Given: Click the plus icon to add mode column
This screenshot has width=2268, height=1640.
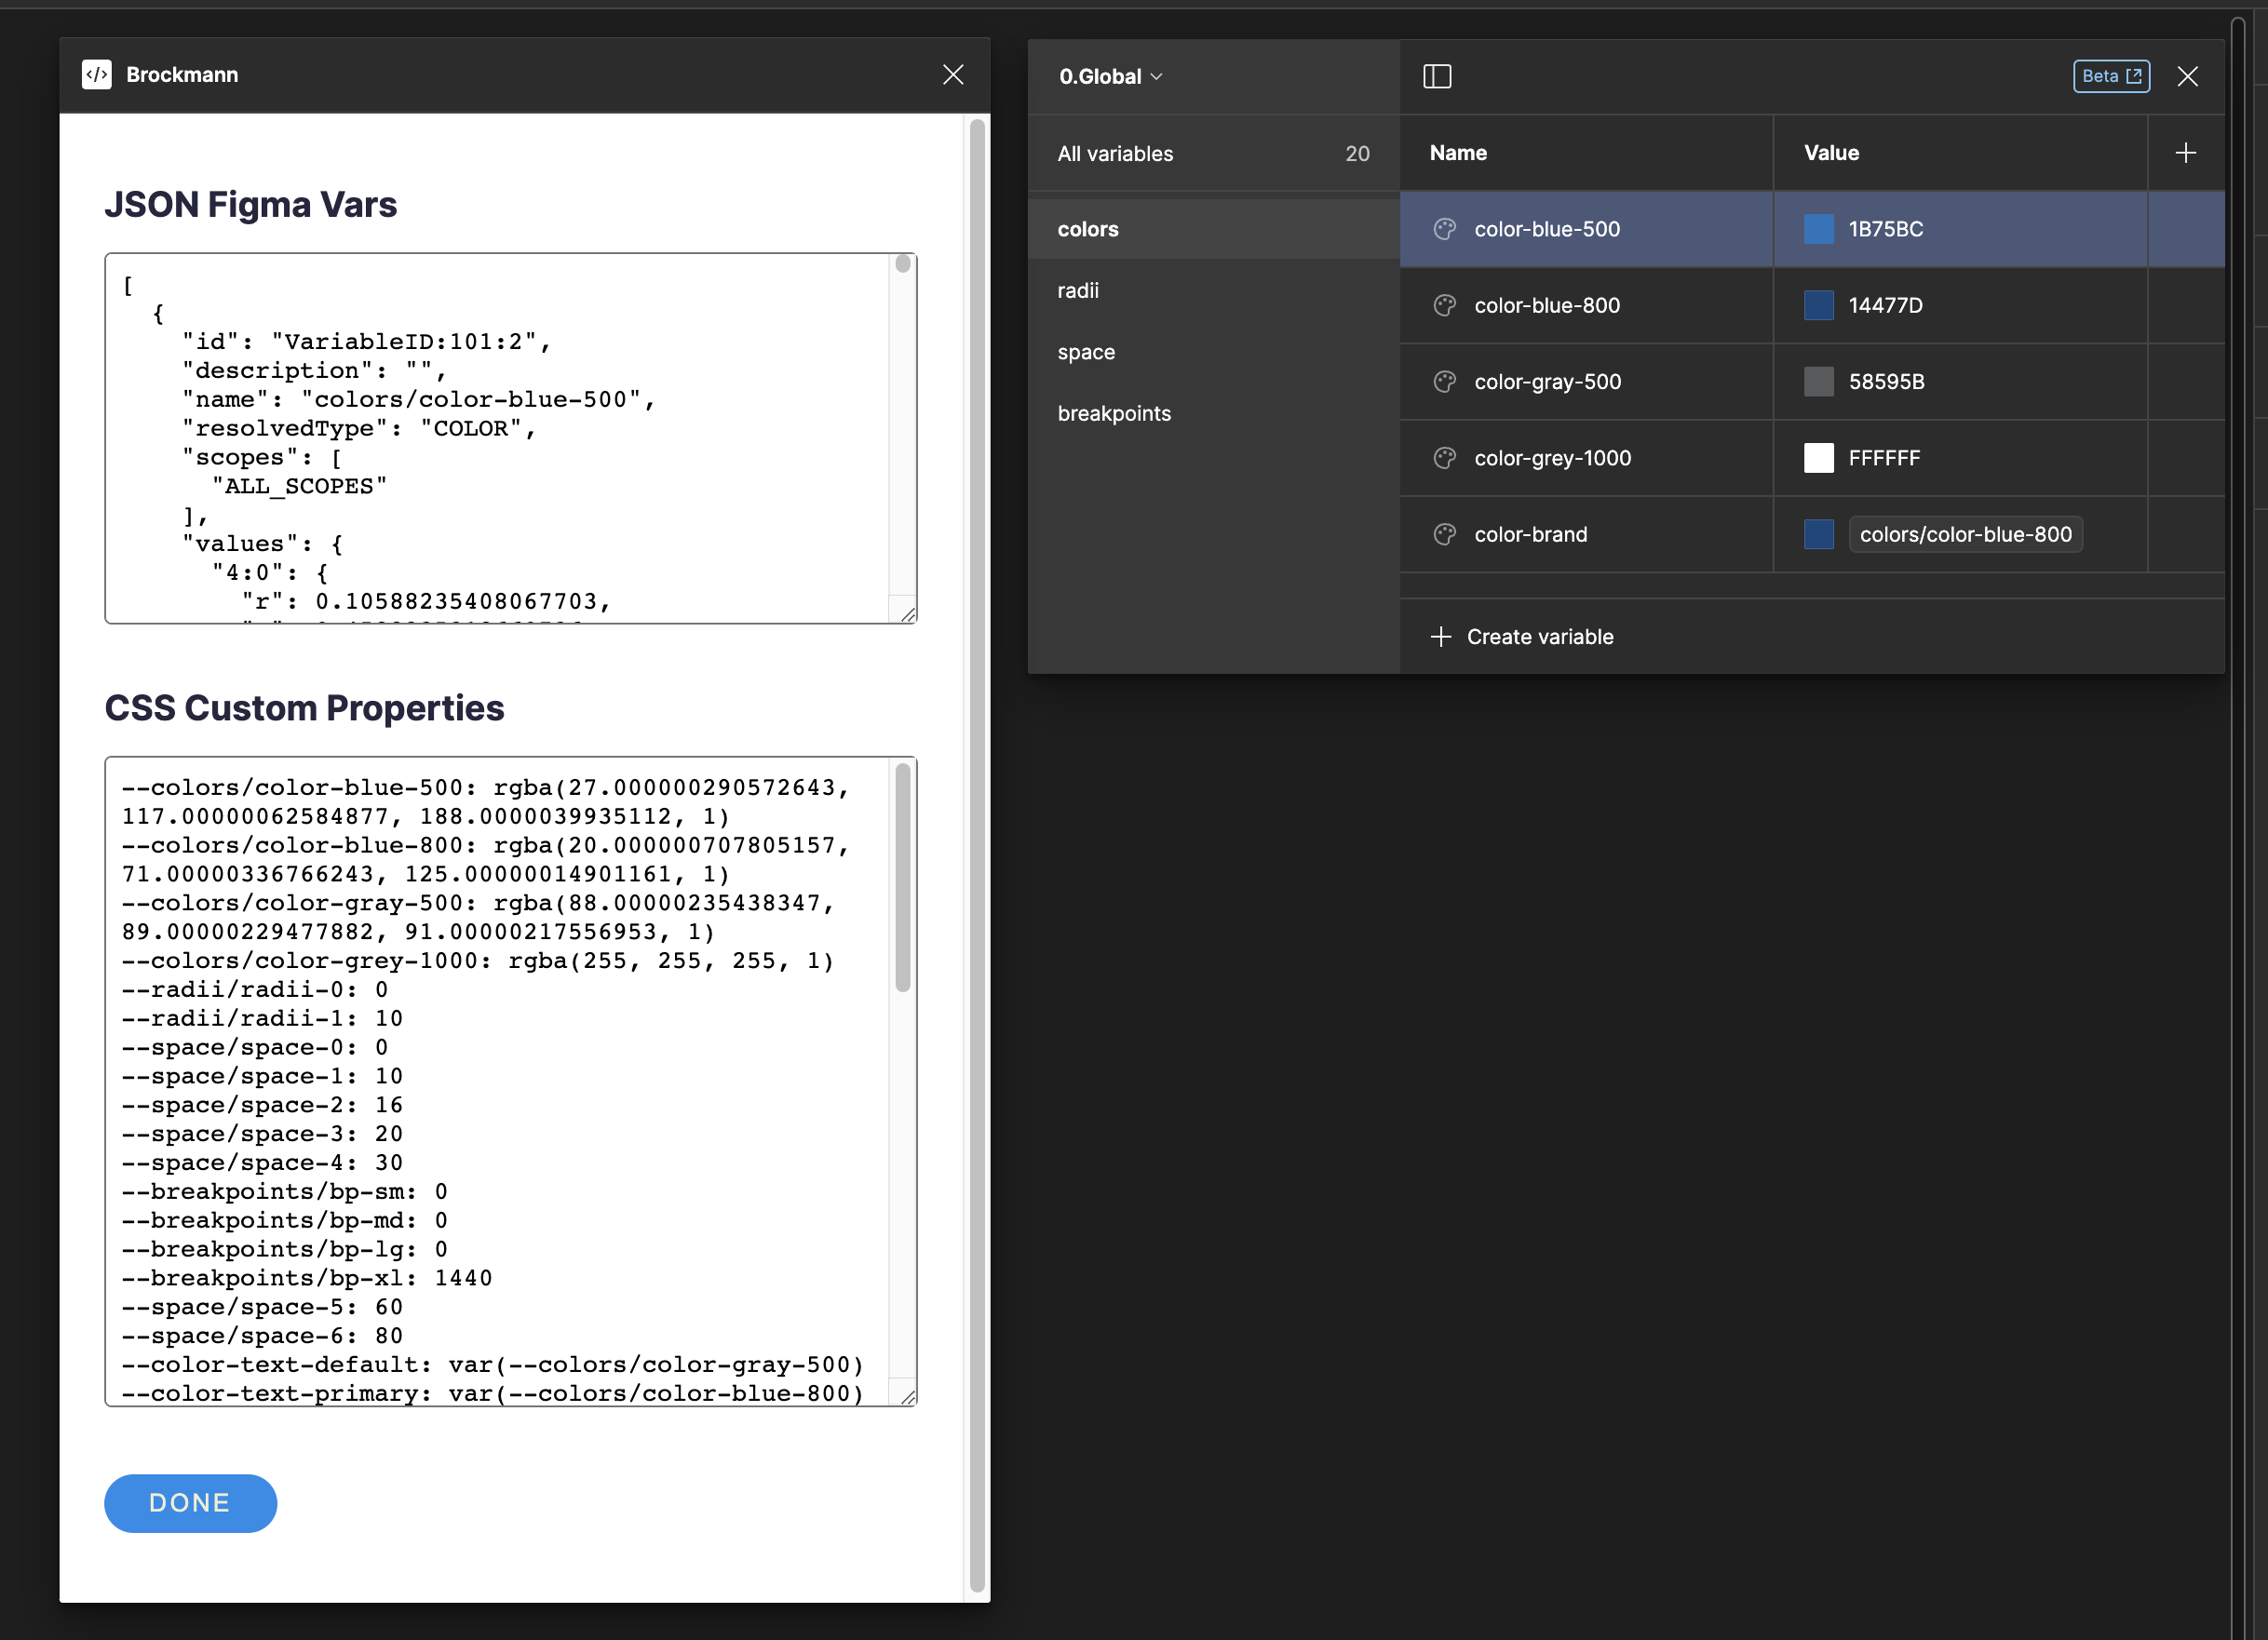Looking at the screenshot, I should coord(2185,153).
